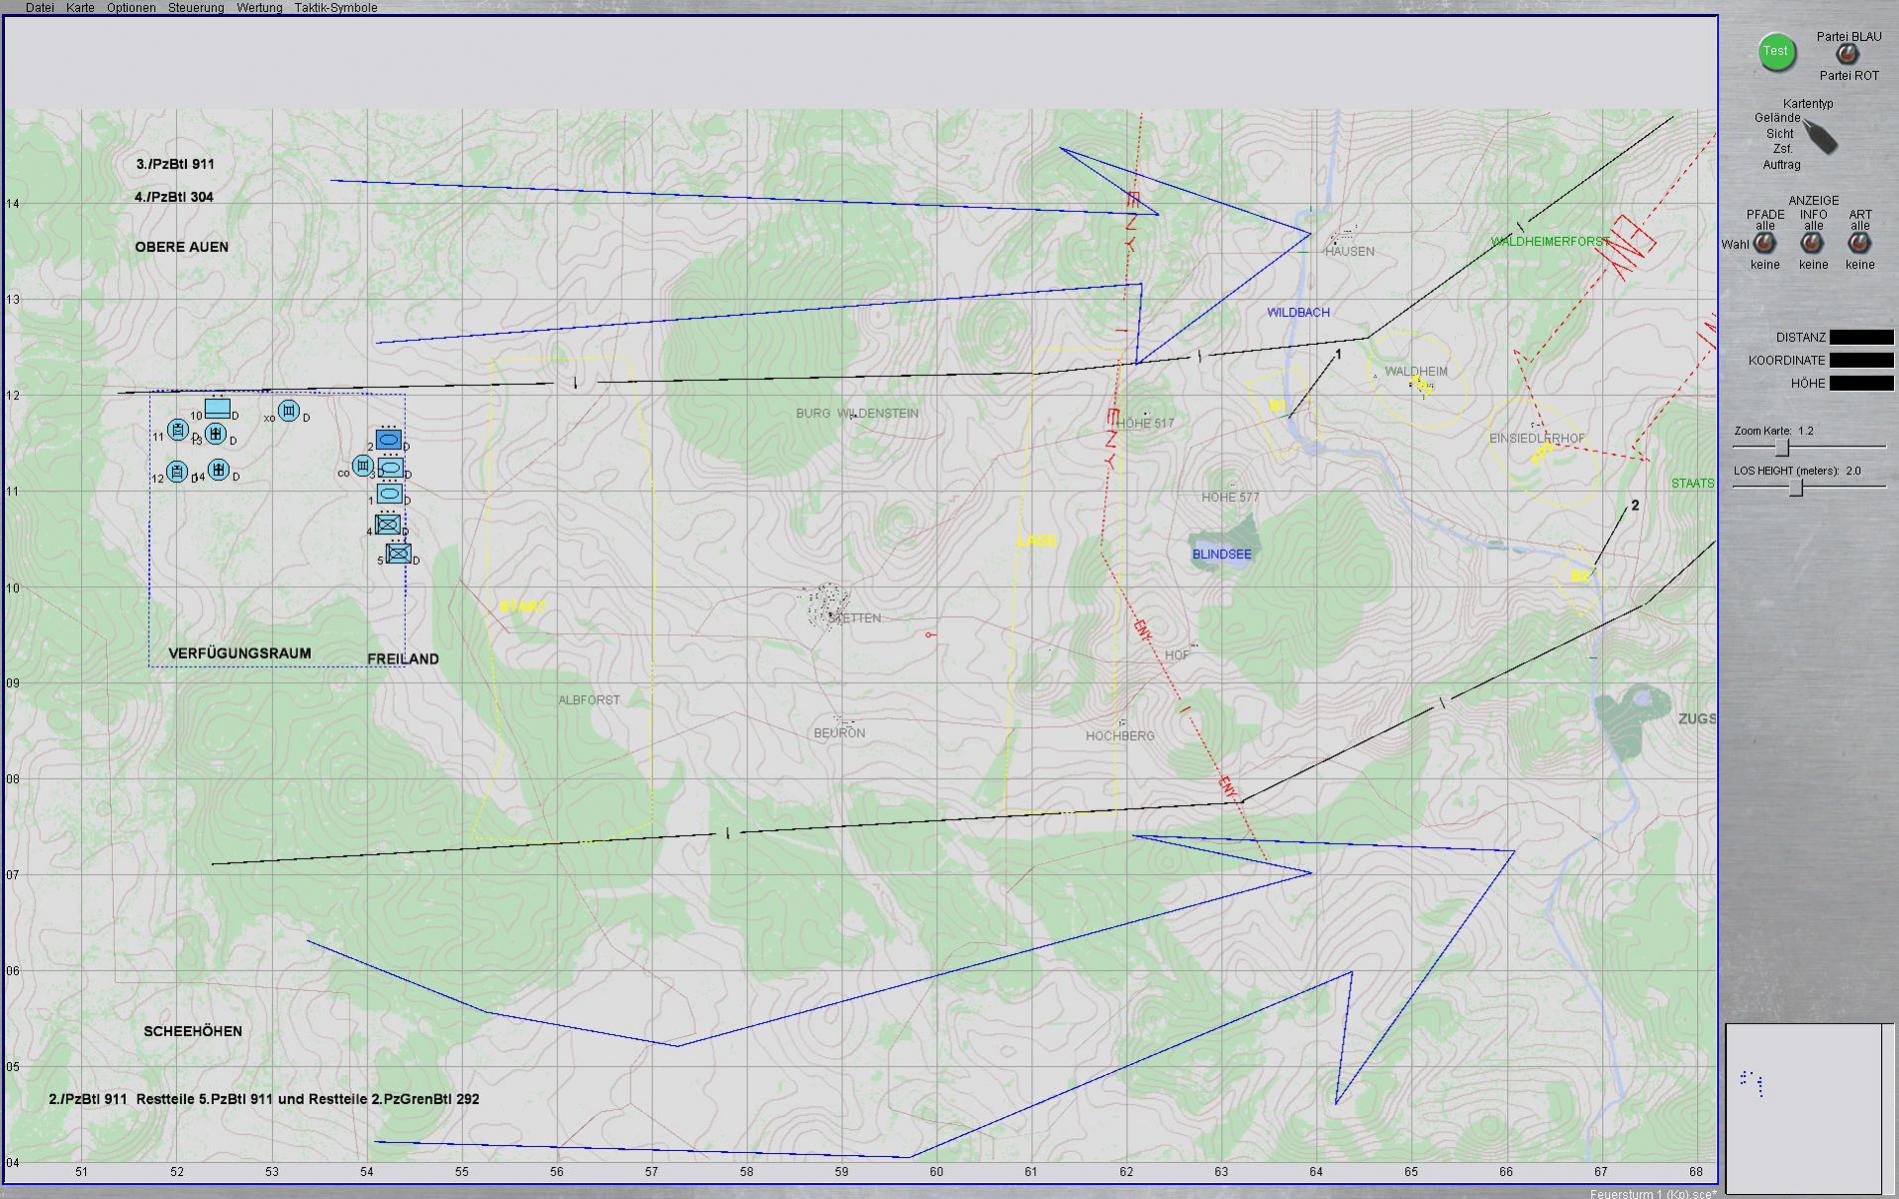Screen dimensions: 1899x1199
Task: Click mechanized infantry unit 4 symbol
Action: (x=388, y=524)
